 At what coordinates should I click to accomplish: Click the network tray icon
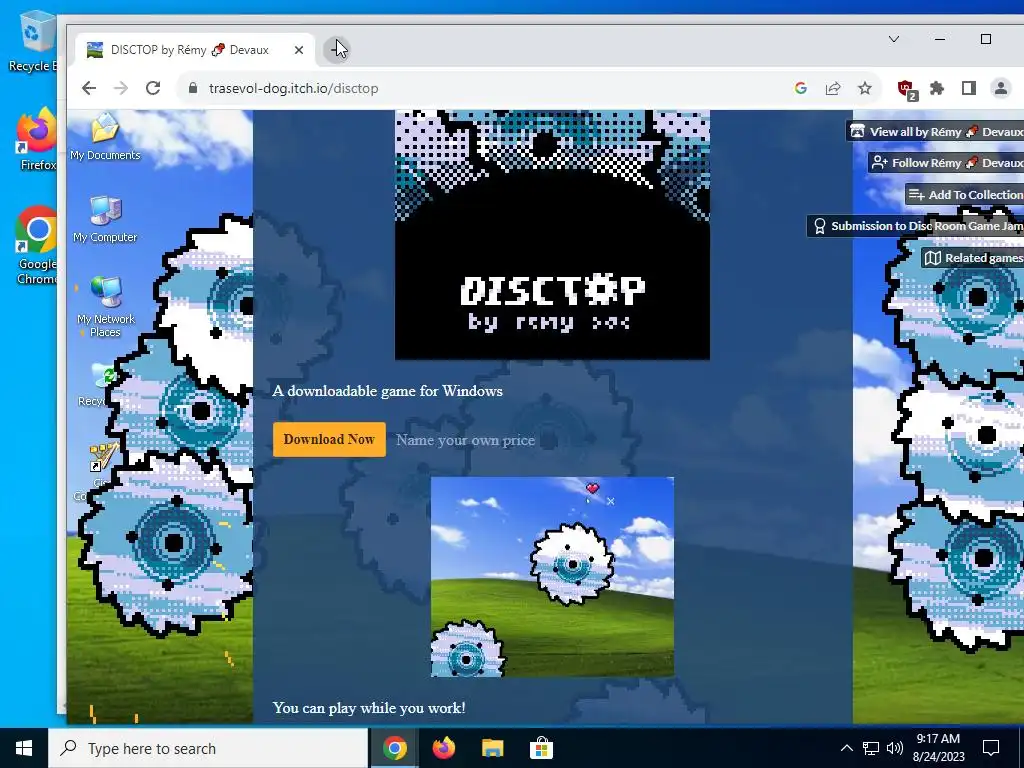pyautogui.click(x=871, y=748)
